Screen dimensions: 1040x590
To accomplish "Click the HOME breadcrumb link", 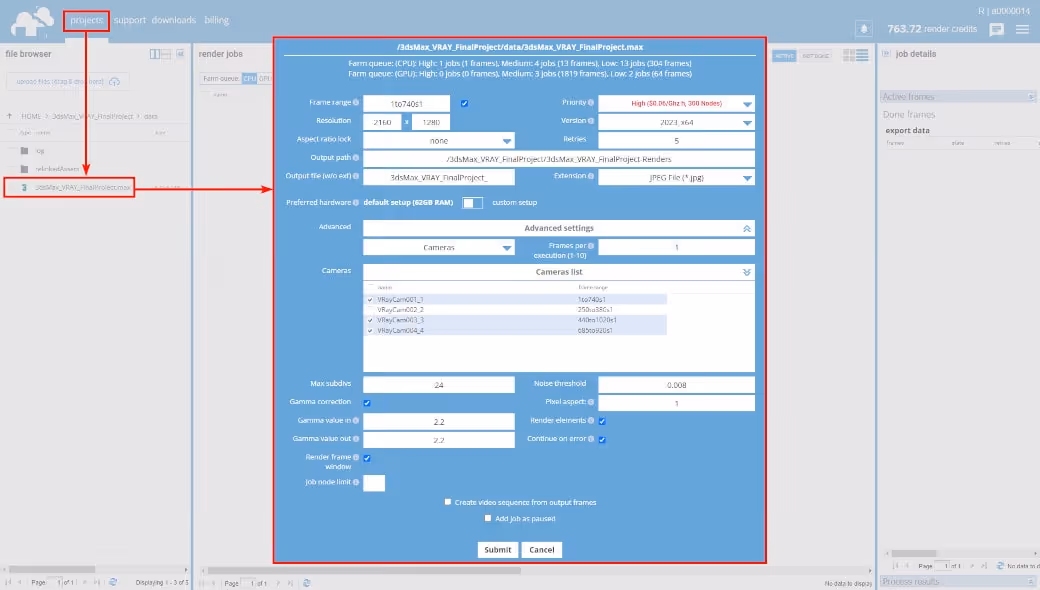I will tap(31, 116).
